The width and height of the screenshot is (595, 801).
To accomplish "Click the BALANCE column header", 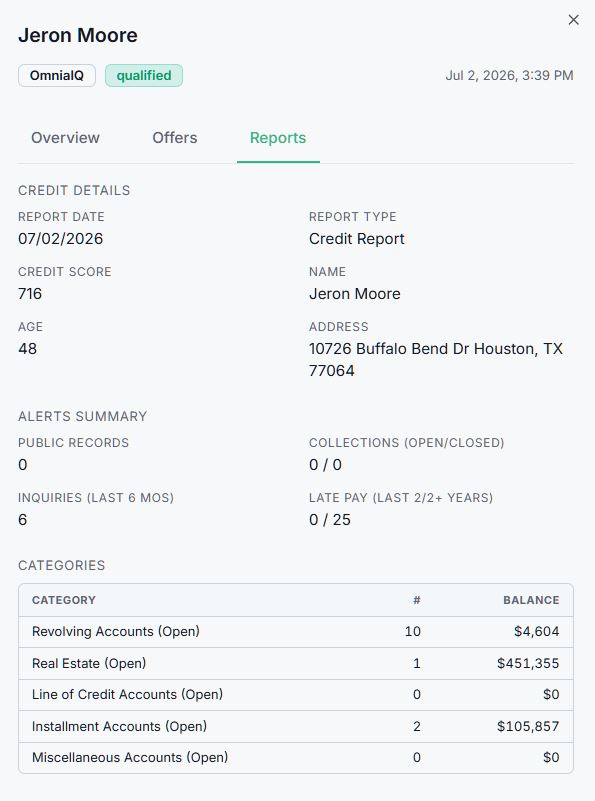I will 531,600.
